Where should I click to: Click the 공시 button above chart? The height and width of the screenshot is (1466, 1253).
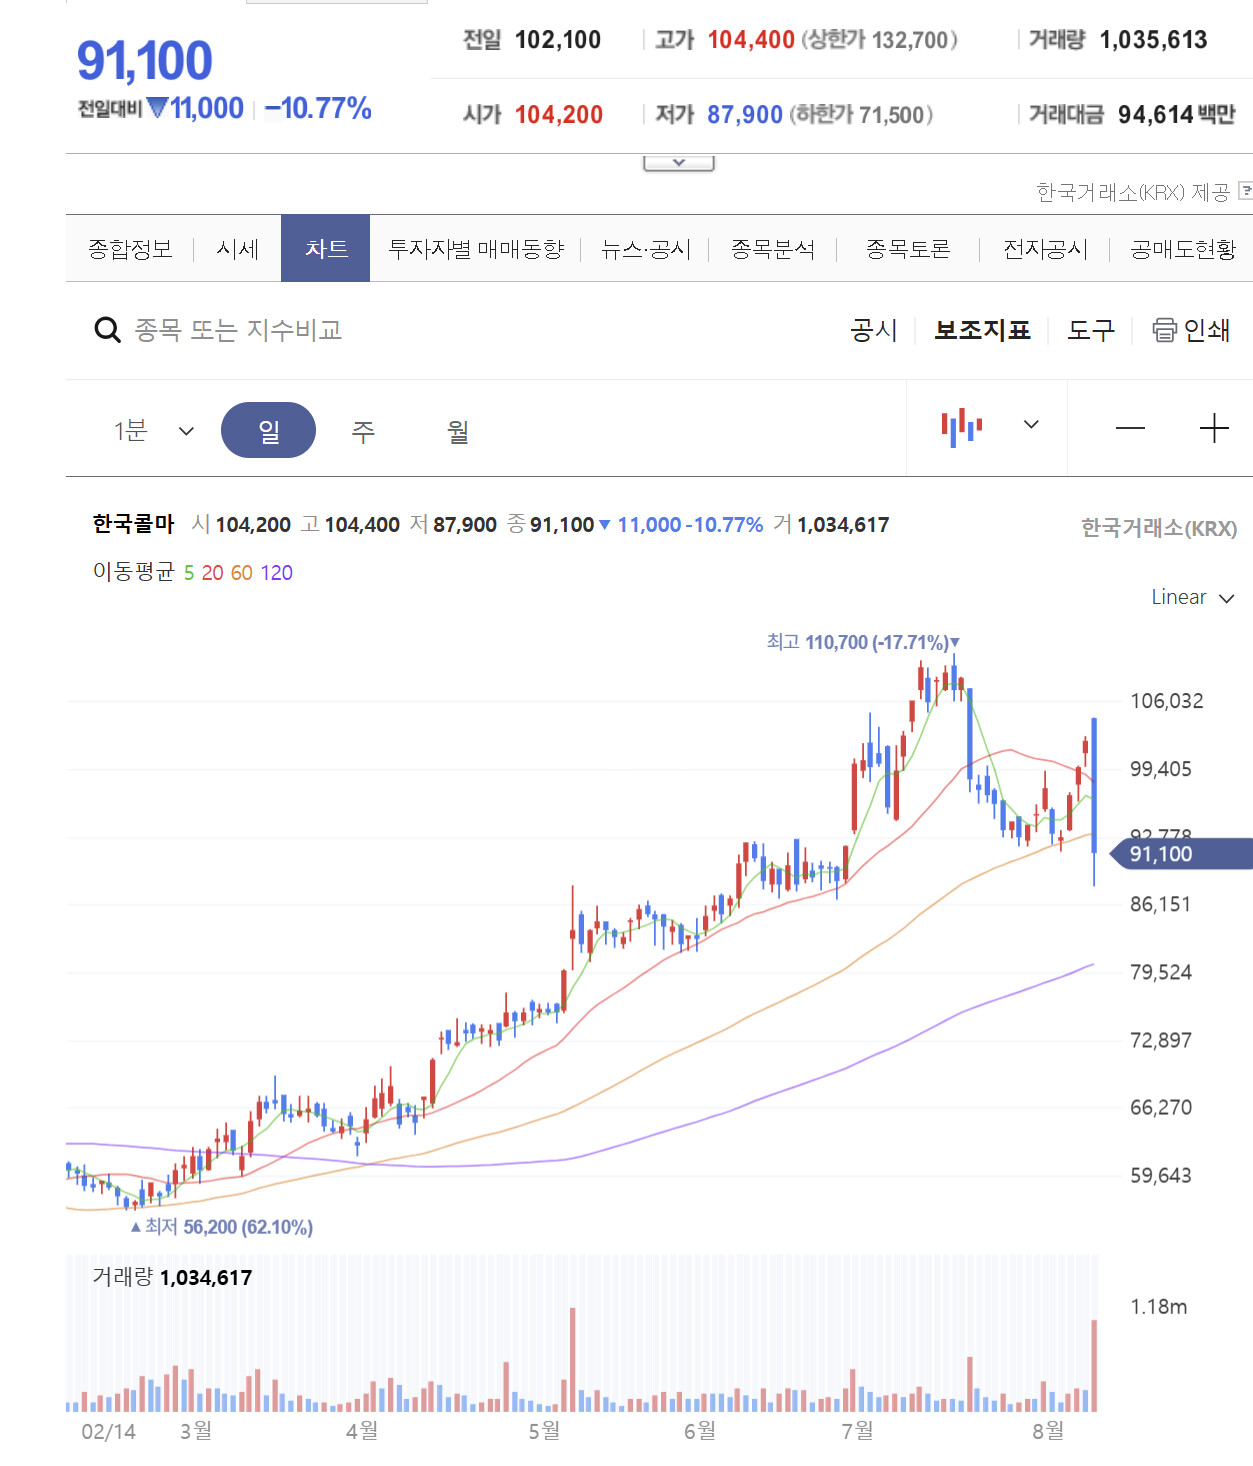[873, 330]
